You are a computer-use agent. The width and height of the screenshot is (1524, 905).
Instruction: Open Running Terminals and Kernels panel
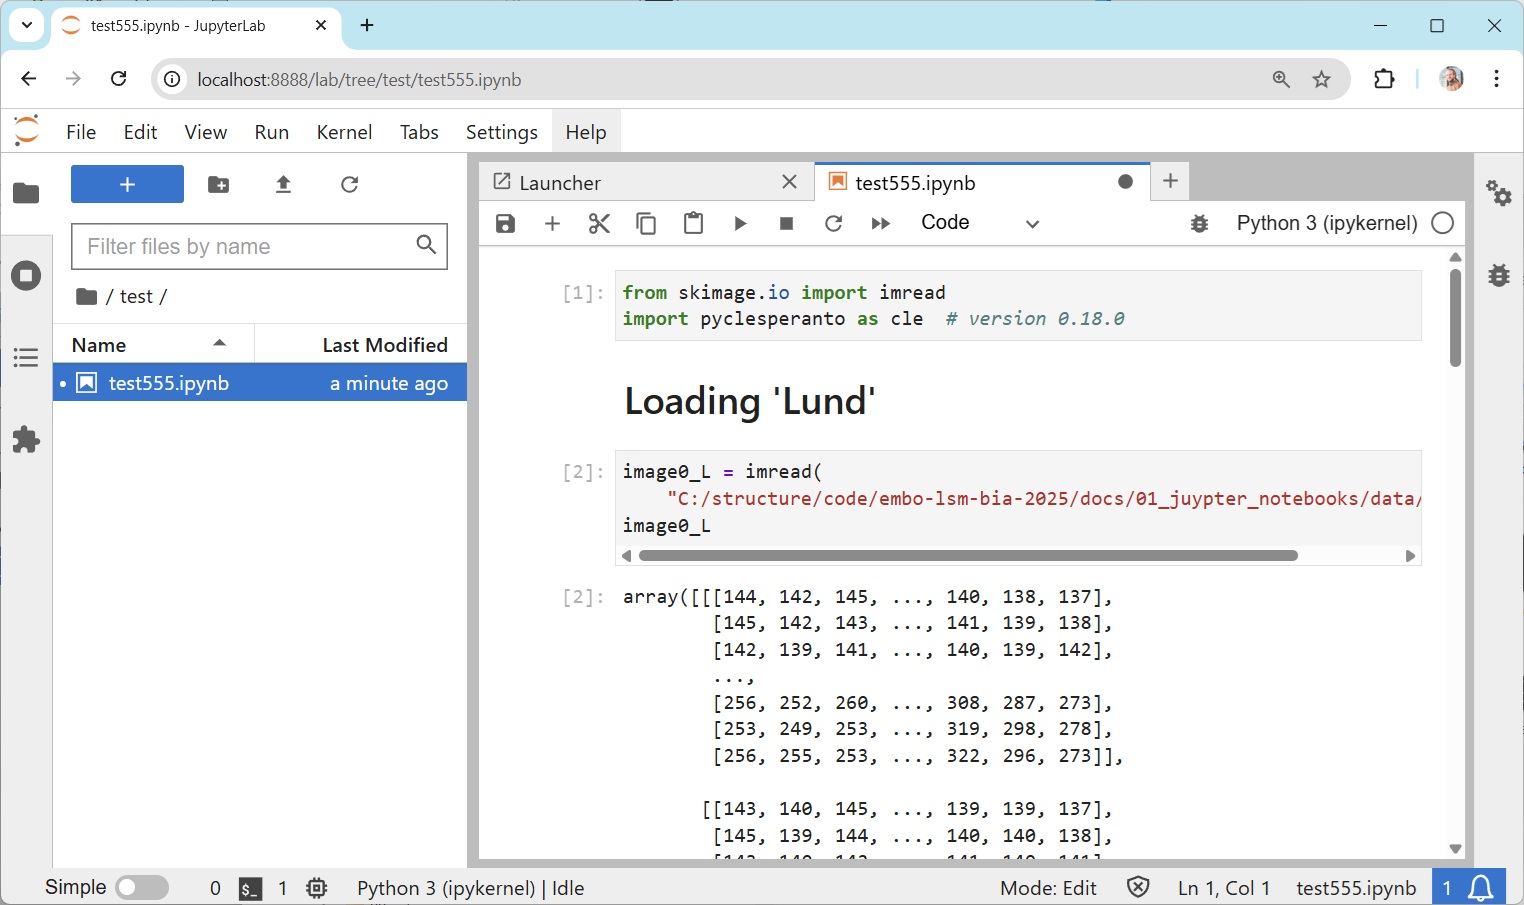coord(26,275)
